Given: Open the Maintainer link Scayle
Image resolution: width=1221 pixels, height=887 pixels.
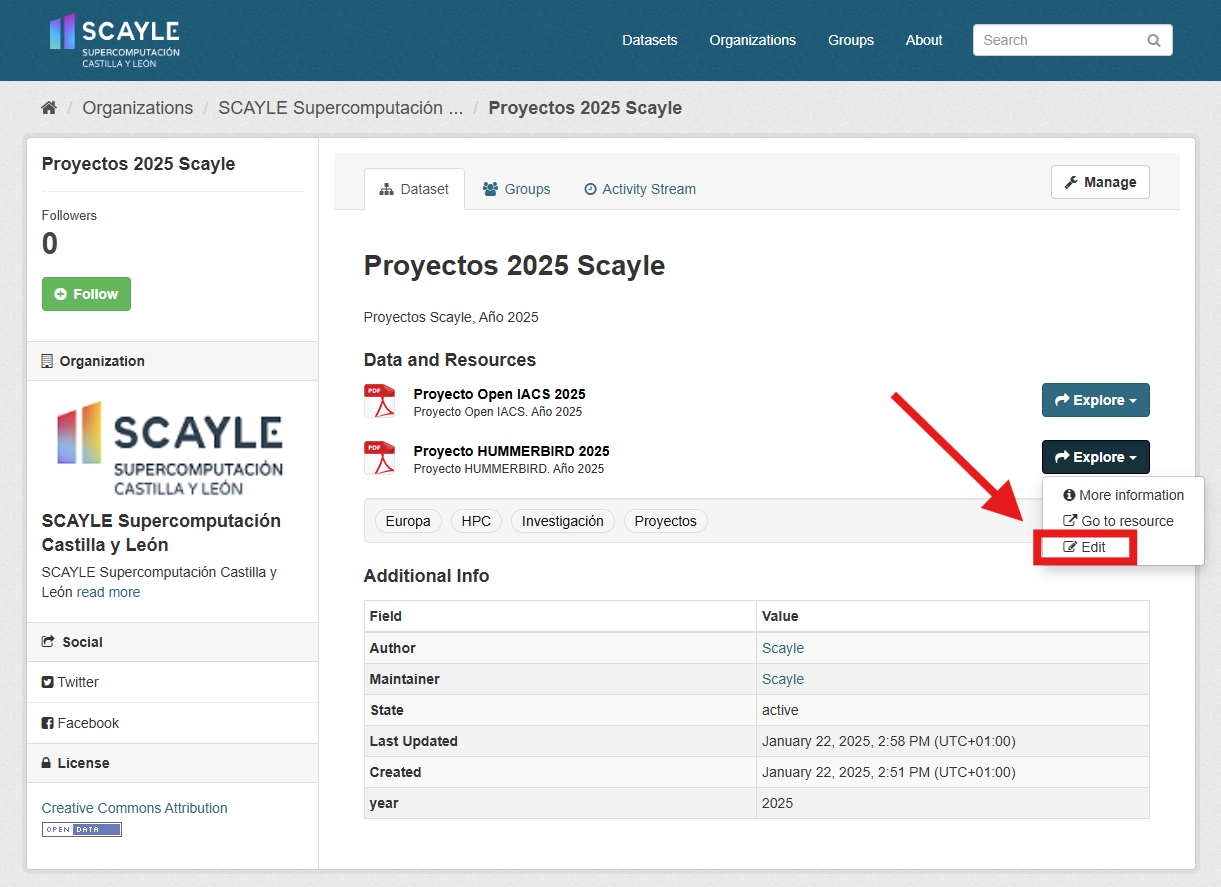Looking at the screenshot, I should (783, 679).
